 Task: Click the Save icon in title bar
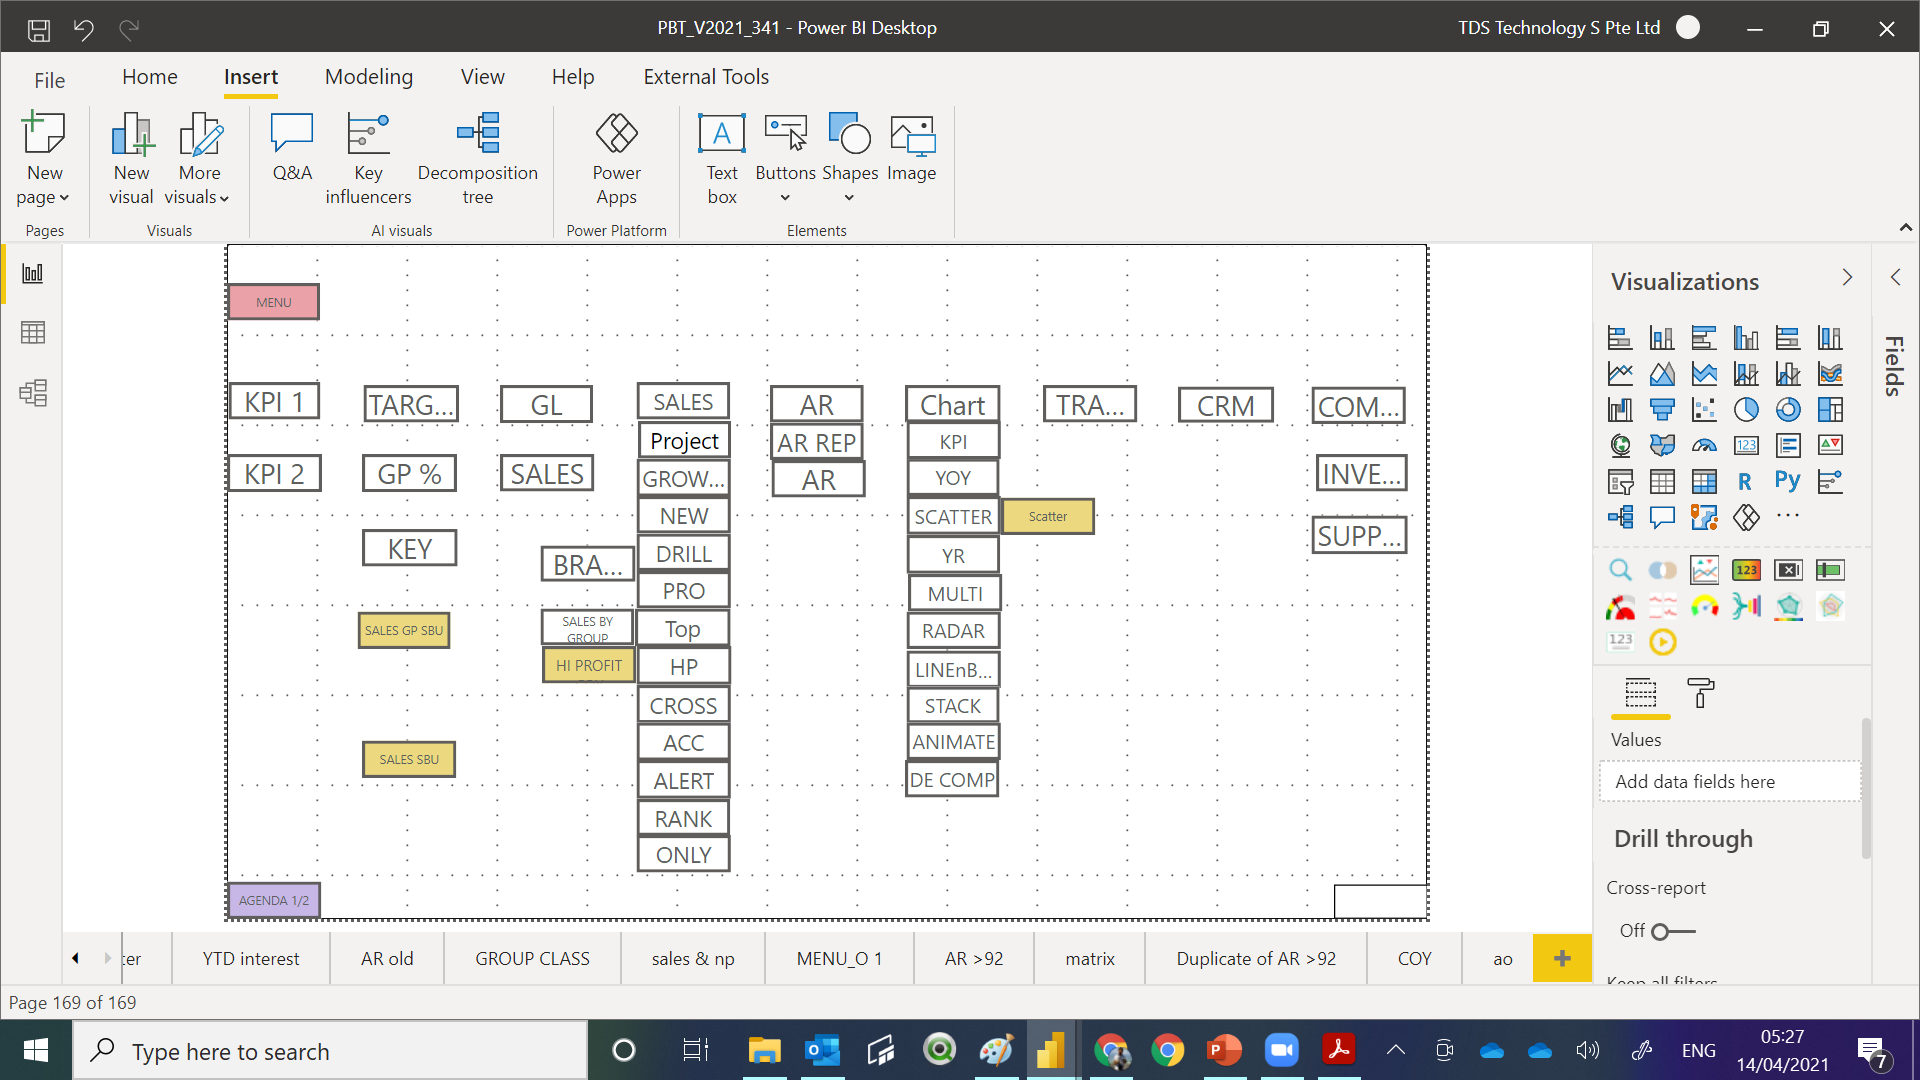click(x=39, y=29)
